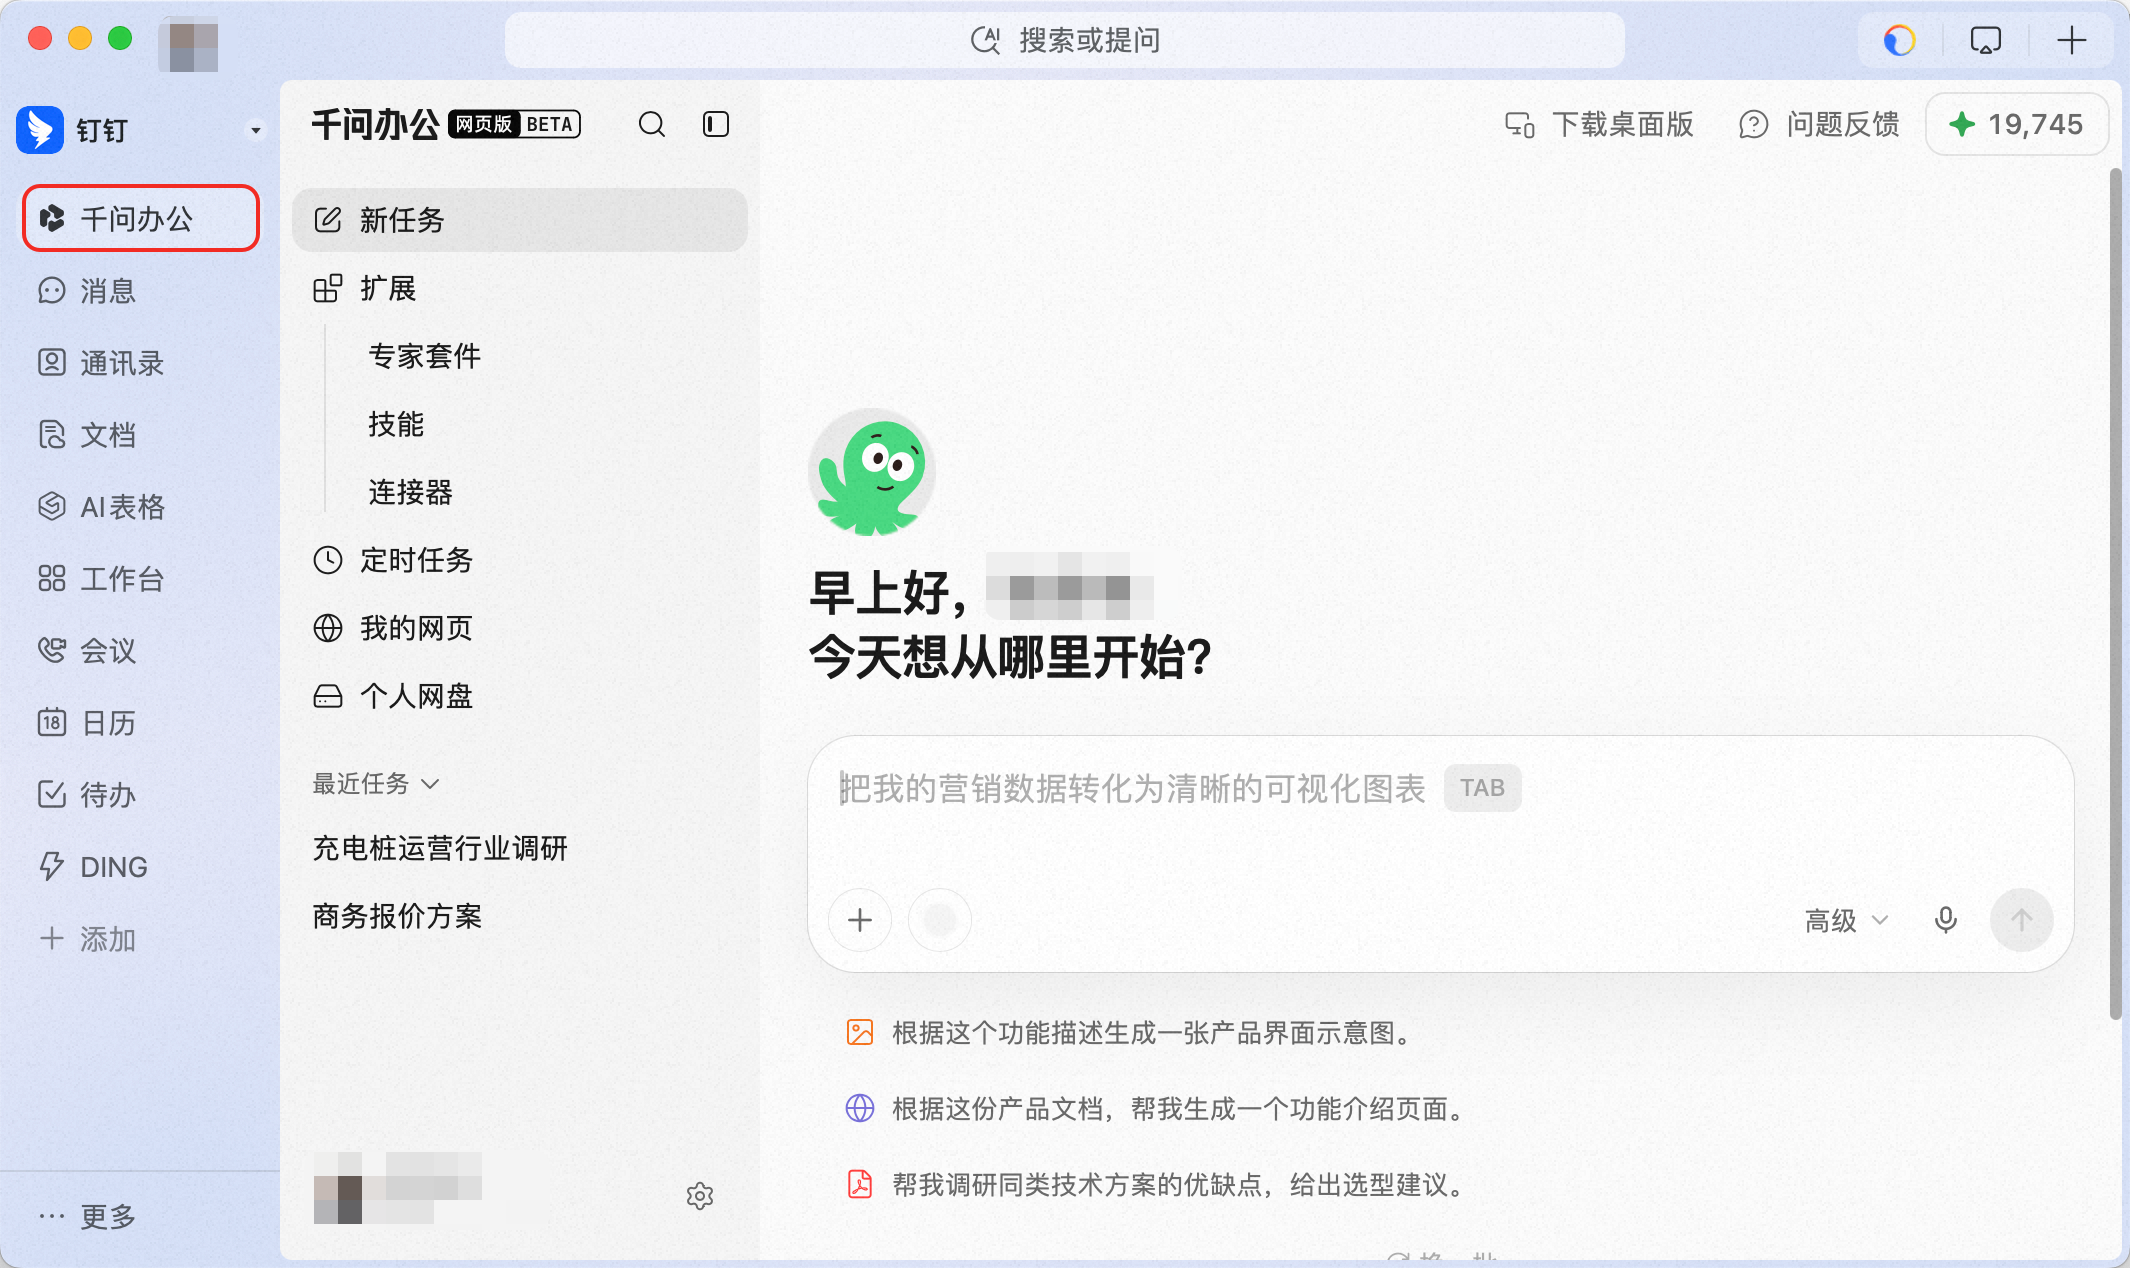Click the 千问办公 网页版 BETA title

(446, 124)
